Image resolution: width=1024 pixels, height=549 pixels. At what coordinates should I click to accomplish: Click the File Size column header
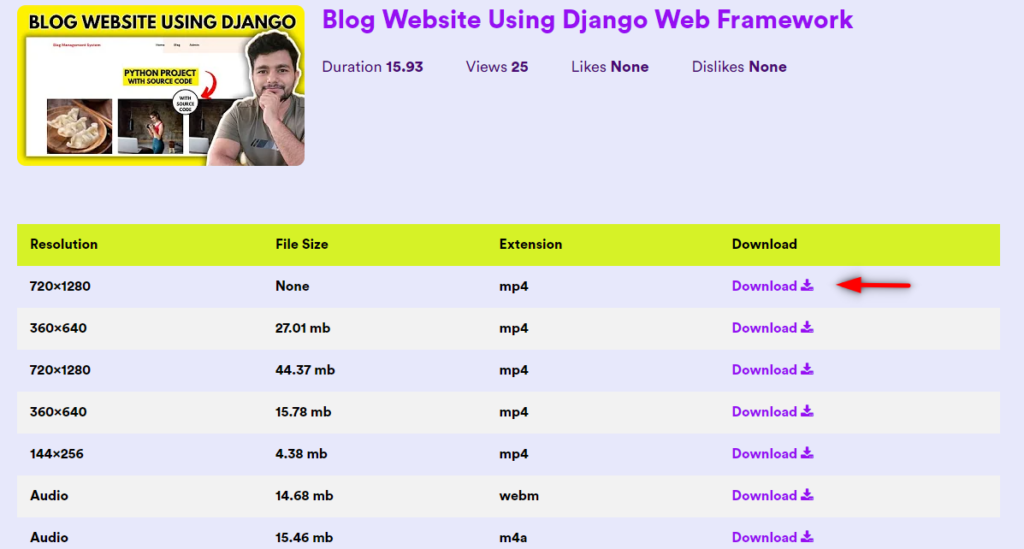pos(302,244)
